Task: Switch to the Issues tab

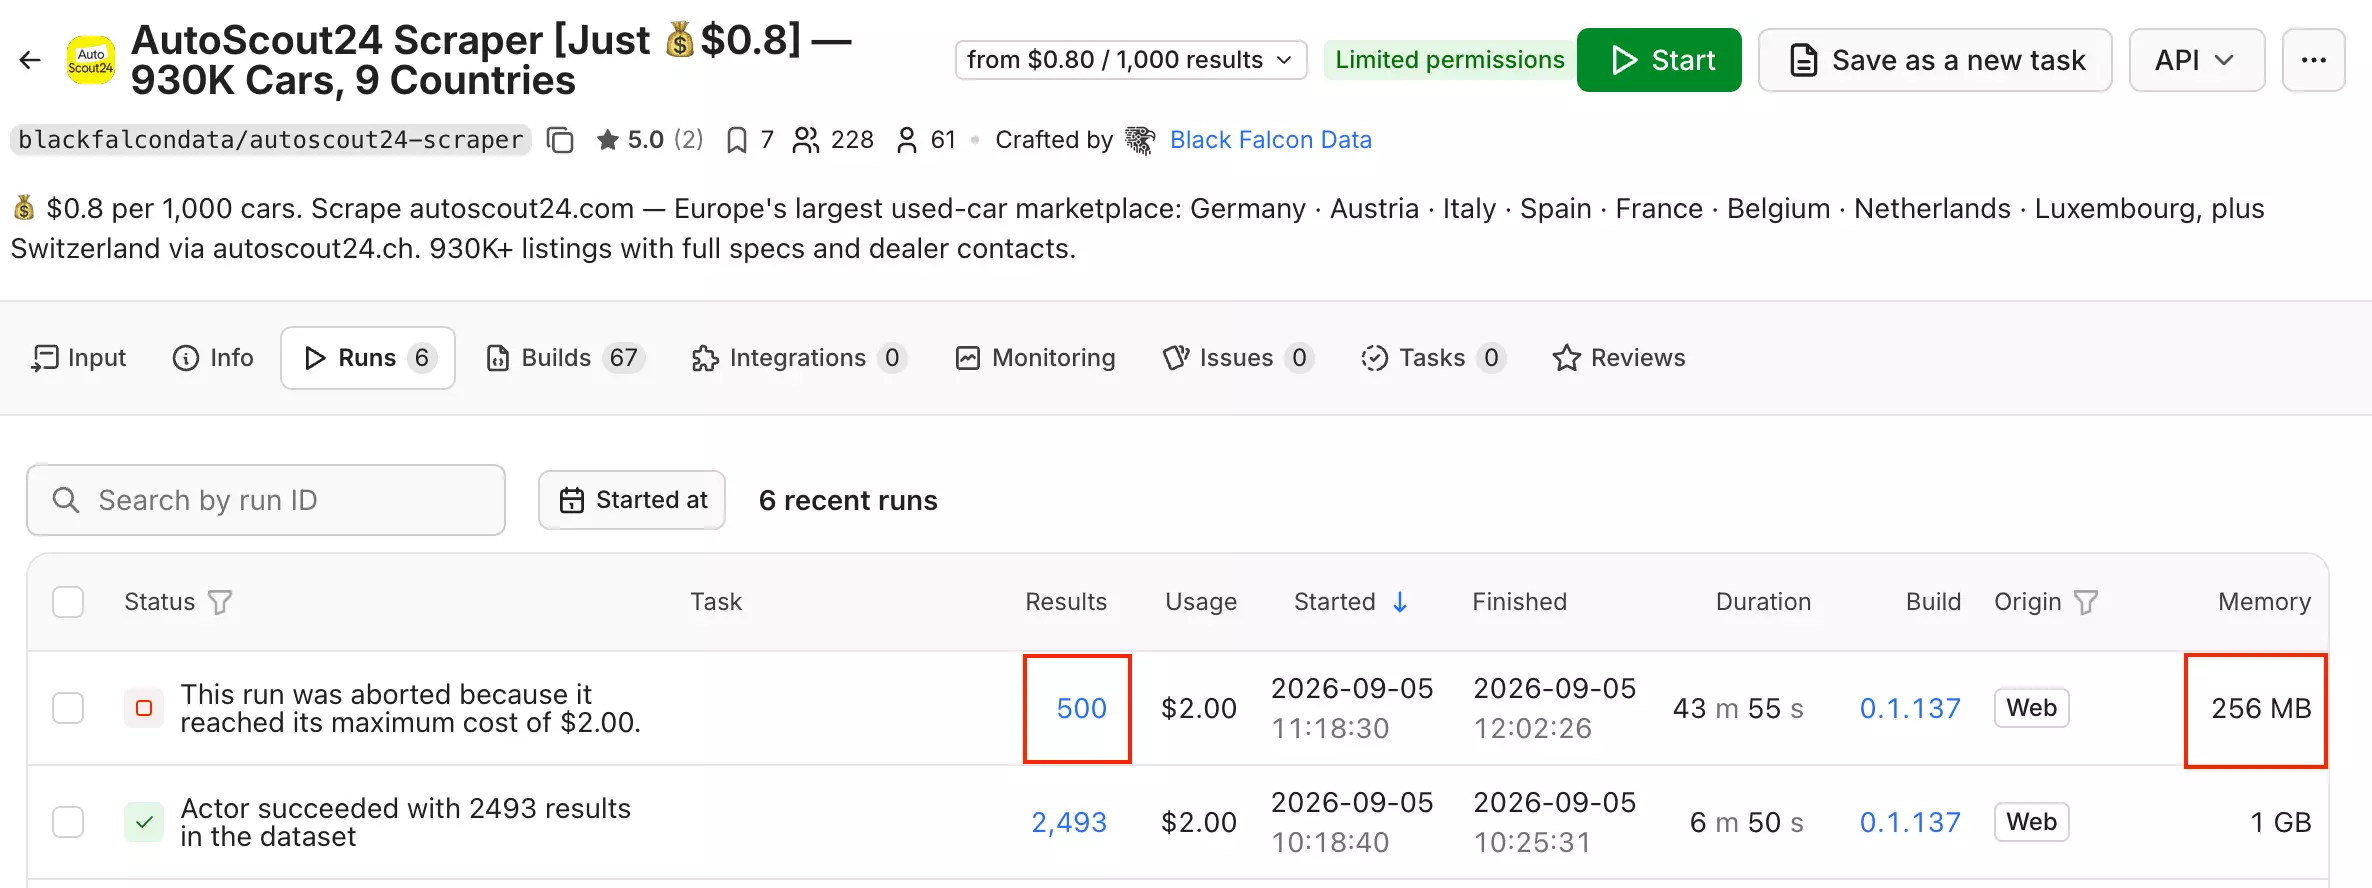Action: click(x=1238, y=358)
